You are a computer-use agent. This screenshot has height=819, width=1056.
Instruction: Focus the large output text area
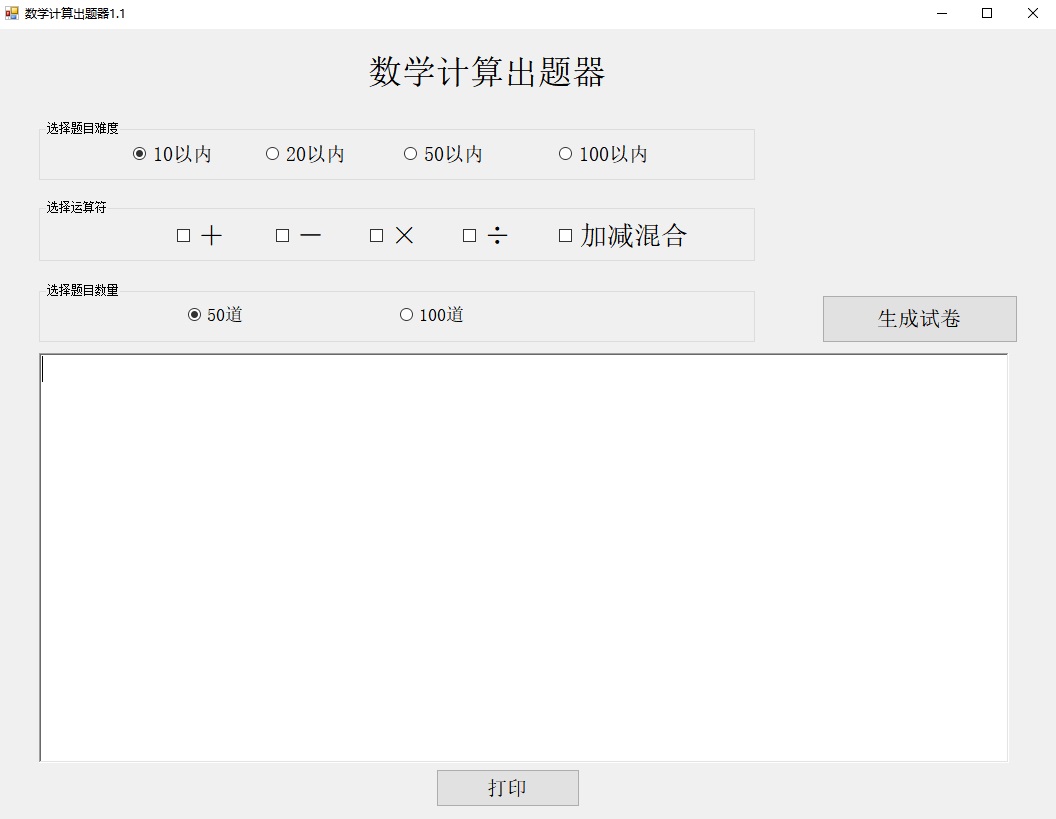point(524,558)
